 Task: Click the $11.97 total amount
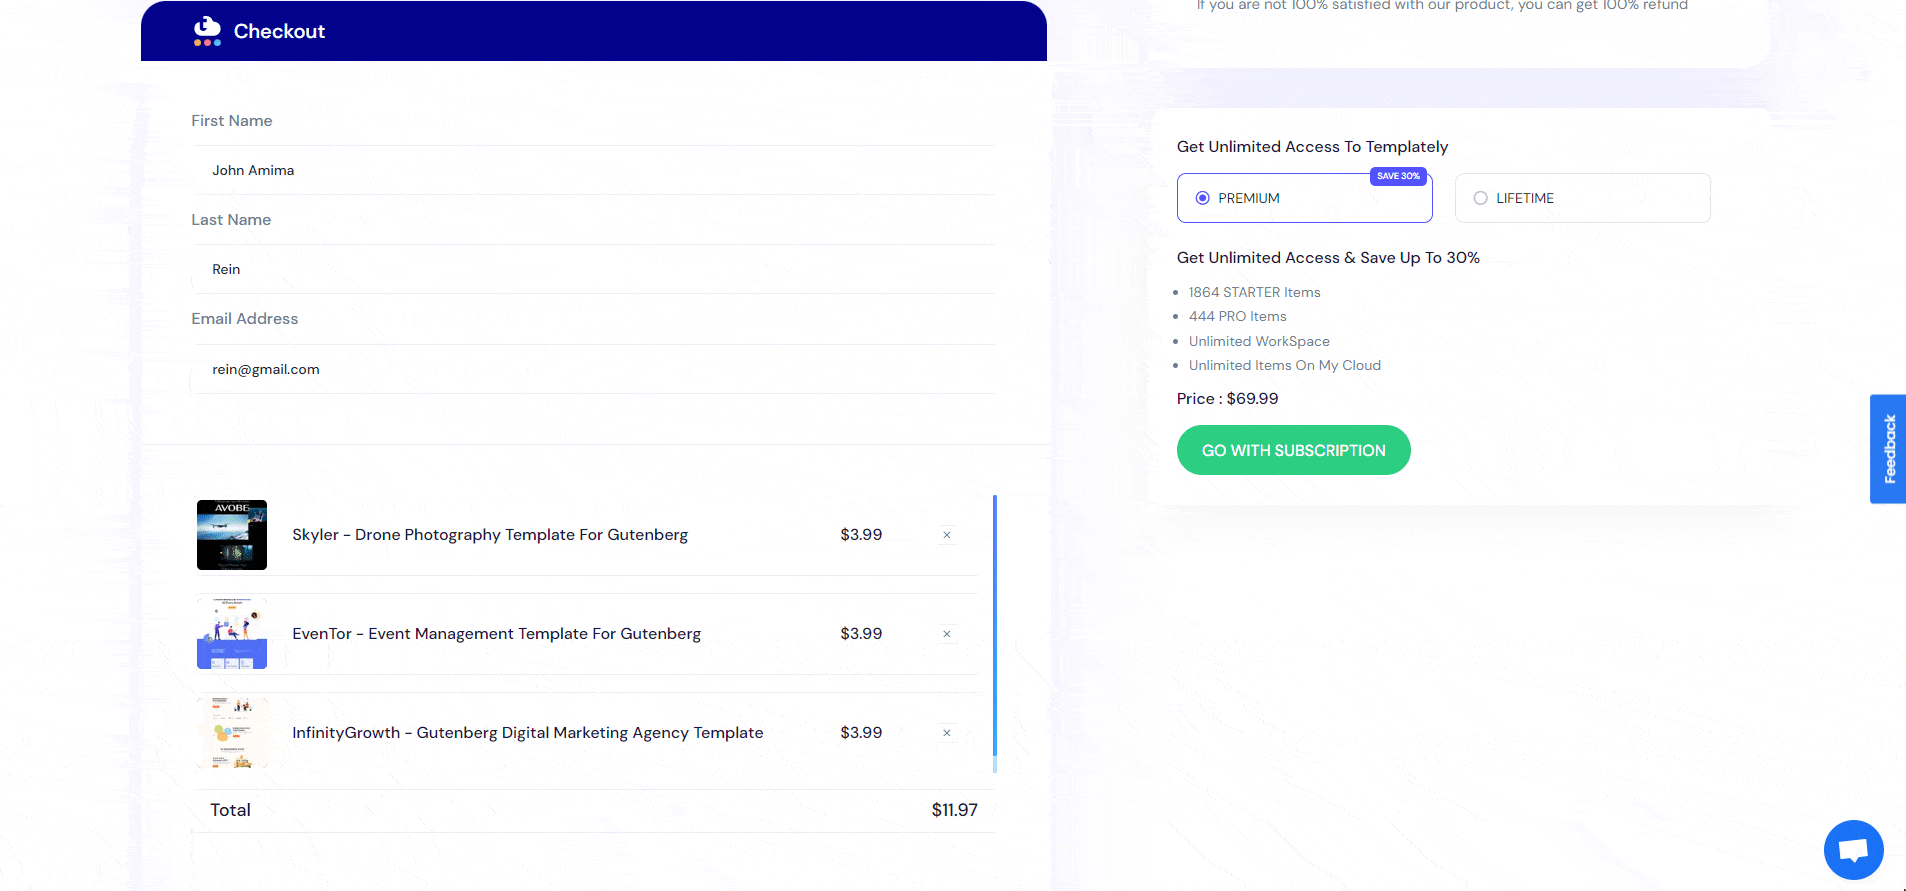click(954, 810)
